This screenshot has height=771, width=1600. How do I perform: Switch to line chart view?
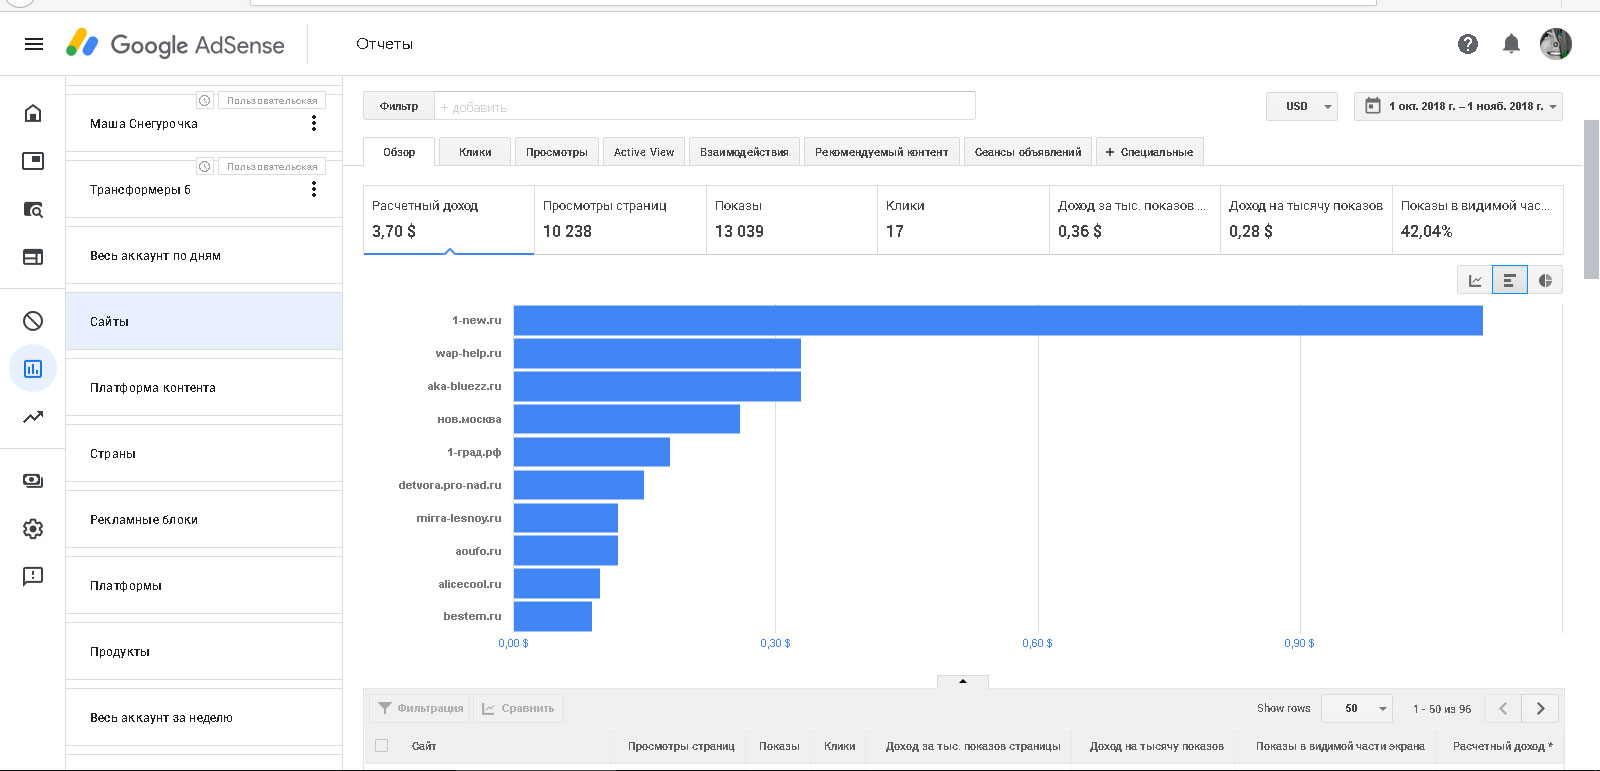point(1475,280)
